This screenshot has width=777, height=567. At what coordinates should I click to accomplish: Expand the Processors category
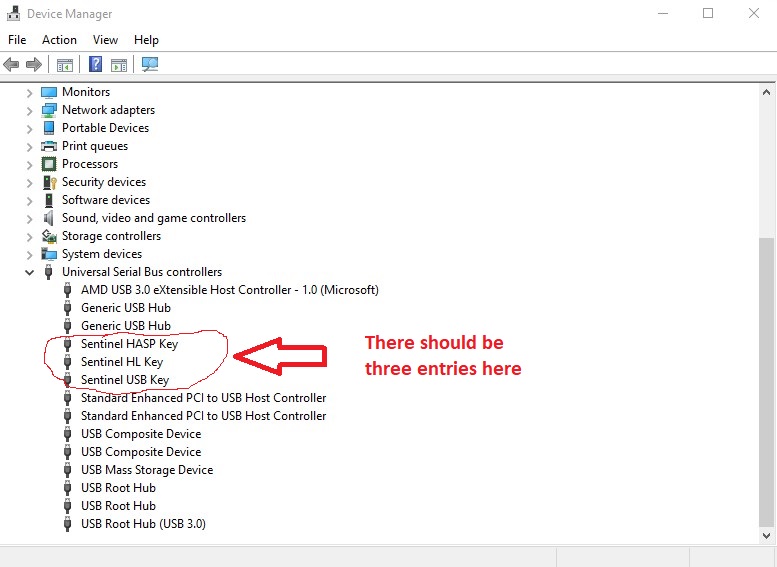pos(29,165)
